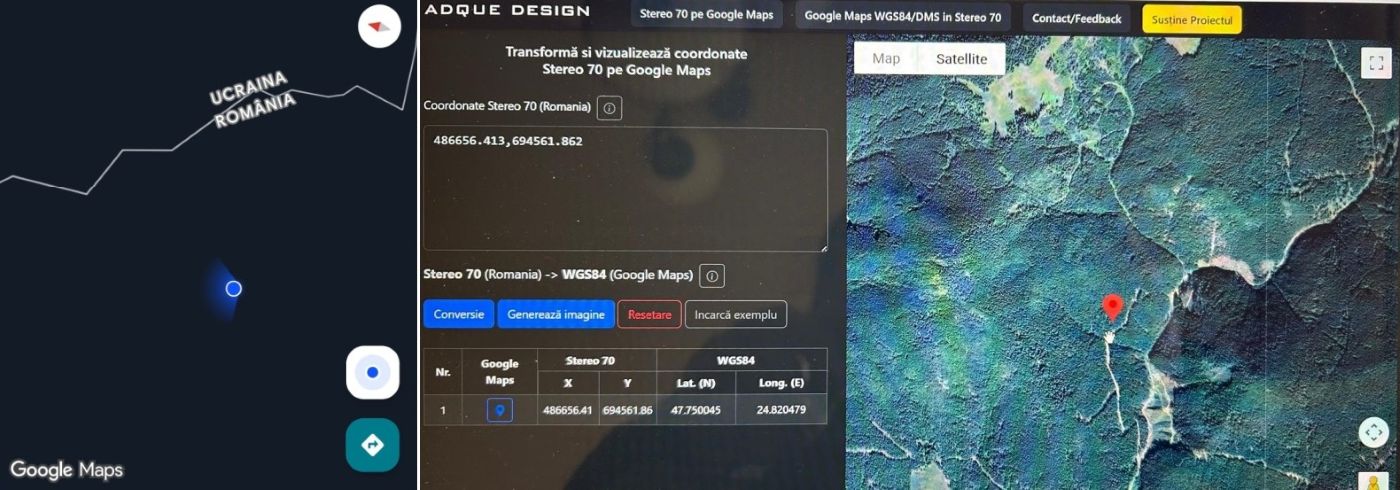Click the red location marker on the map
This screenshot has width=1400, height=490.
click(1111, 306)
